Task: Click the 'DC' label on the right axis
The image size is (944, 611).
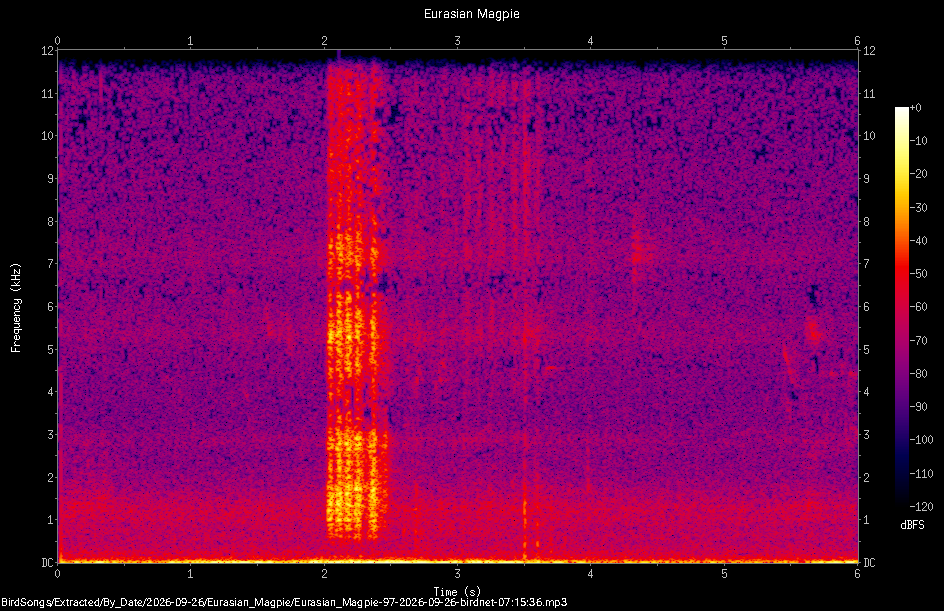Action: (869, 563)
